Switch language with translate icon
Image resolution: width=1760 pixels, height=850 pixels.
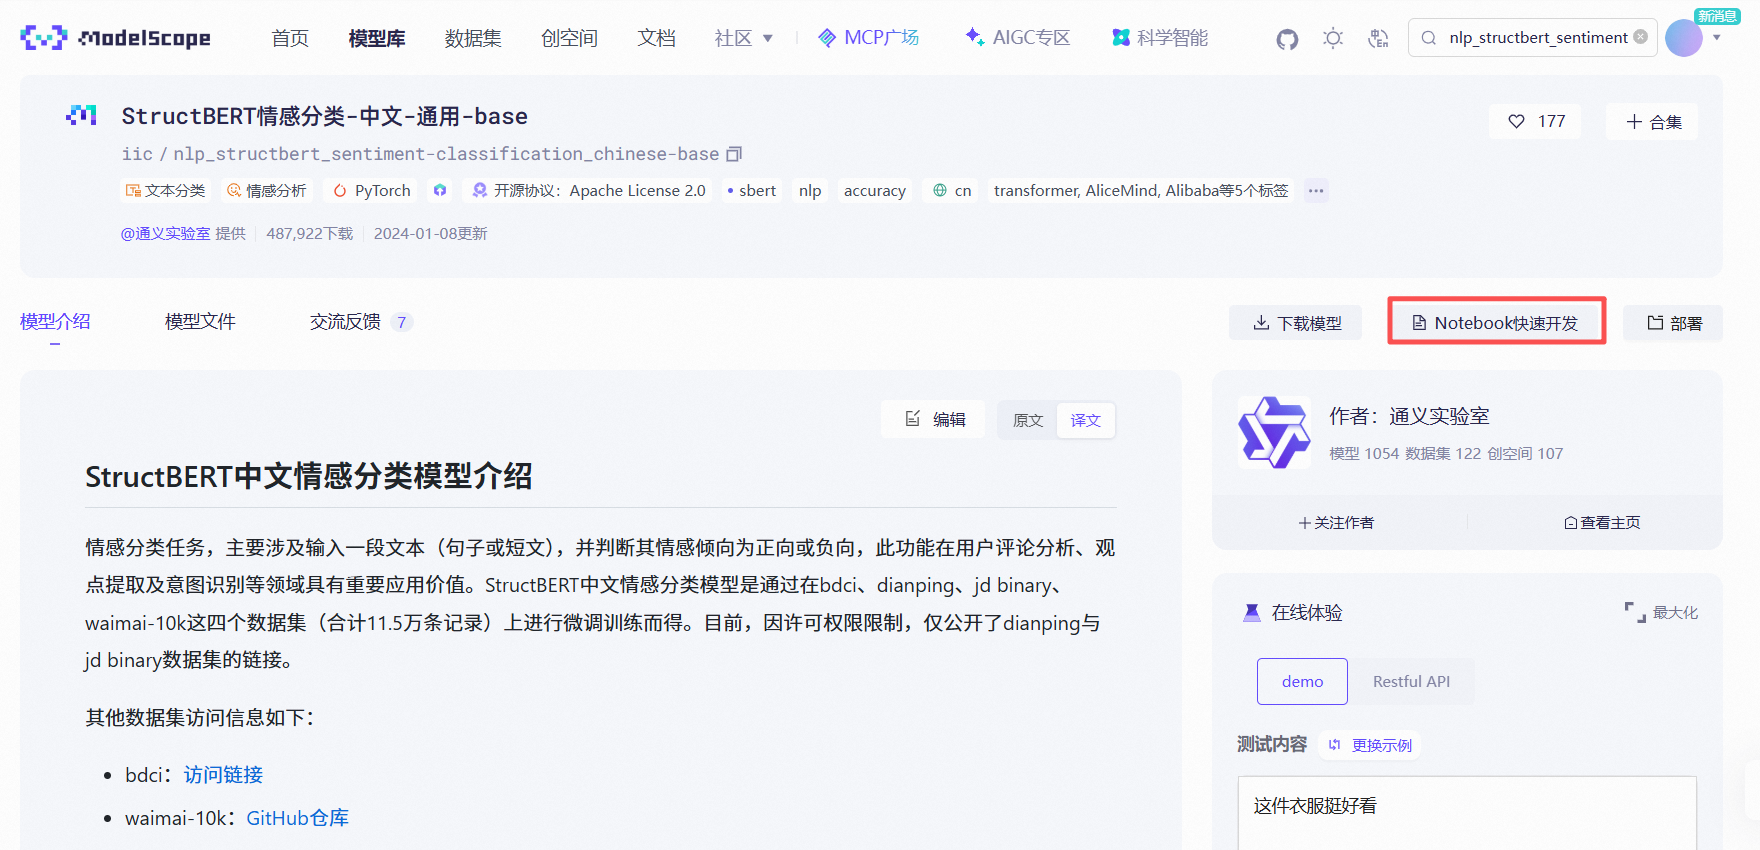click(1379, 39)
